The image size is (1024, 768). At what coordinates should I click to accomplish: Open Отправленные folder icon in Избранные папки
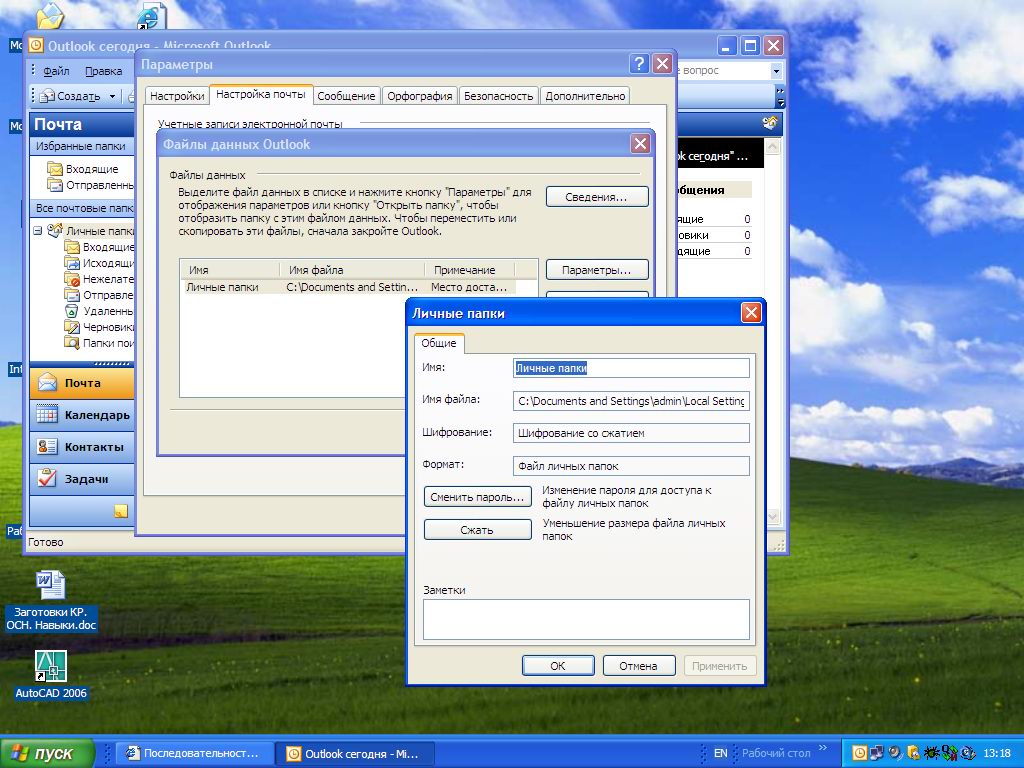point(55,185)
